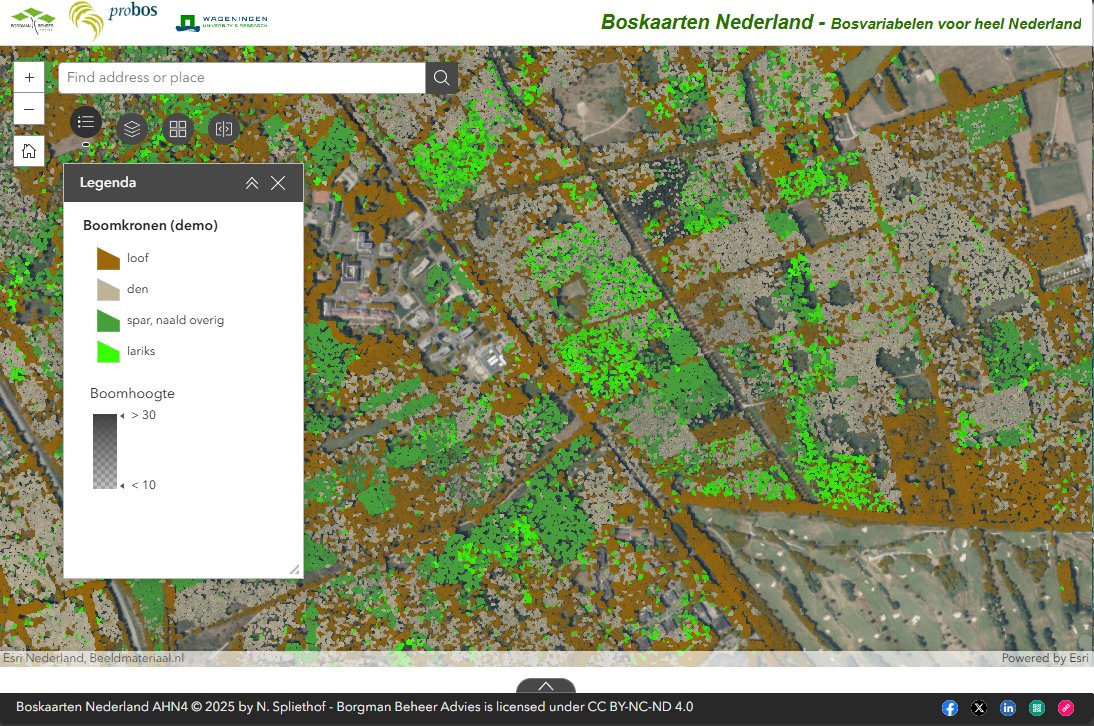Zoom in with the plus button

tap(29, 76)
